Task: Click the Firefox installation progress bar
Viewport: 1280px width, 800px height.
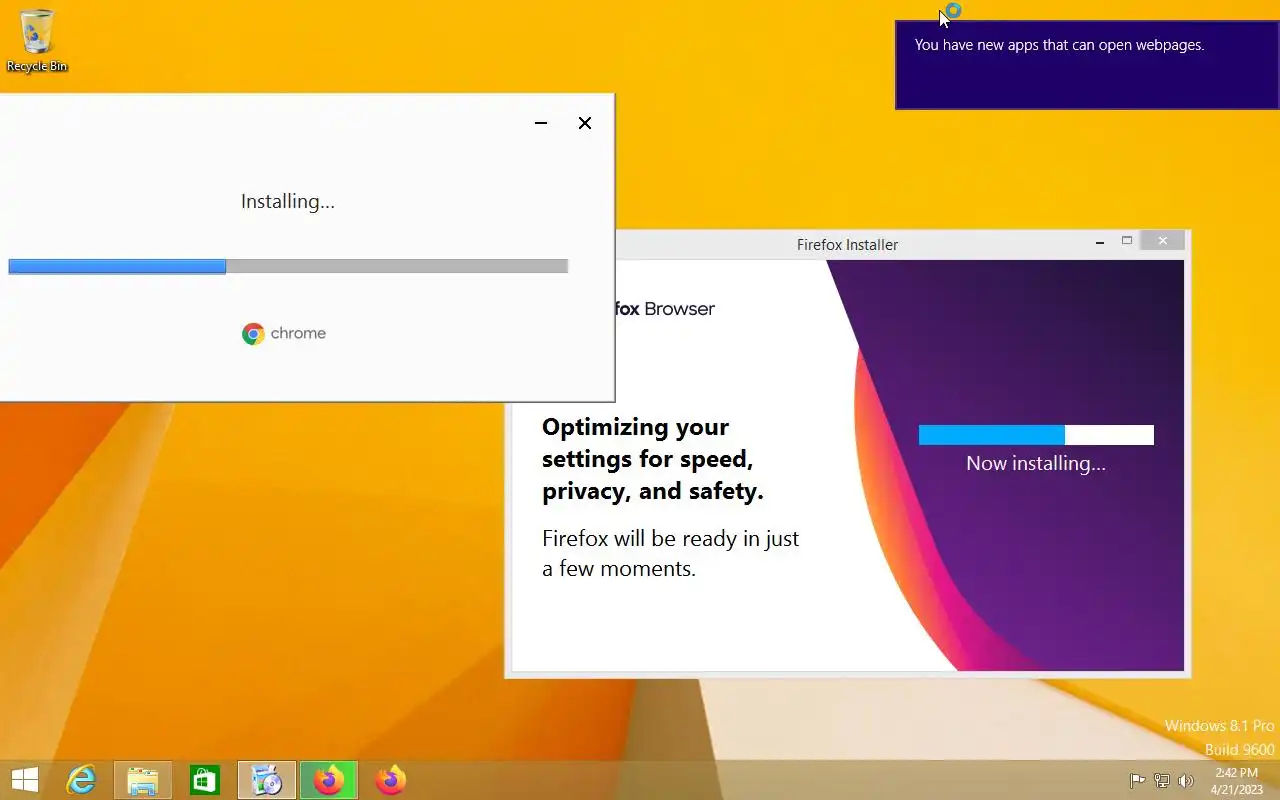Action: [1036, 435]
